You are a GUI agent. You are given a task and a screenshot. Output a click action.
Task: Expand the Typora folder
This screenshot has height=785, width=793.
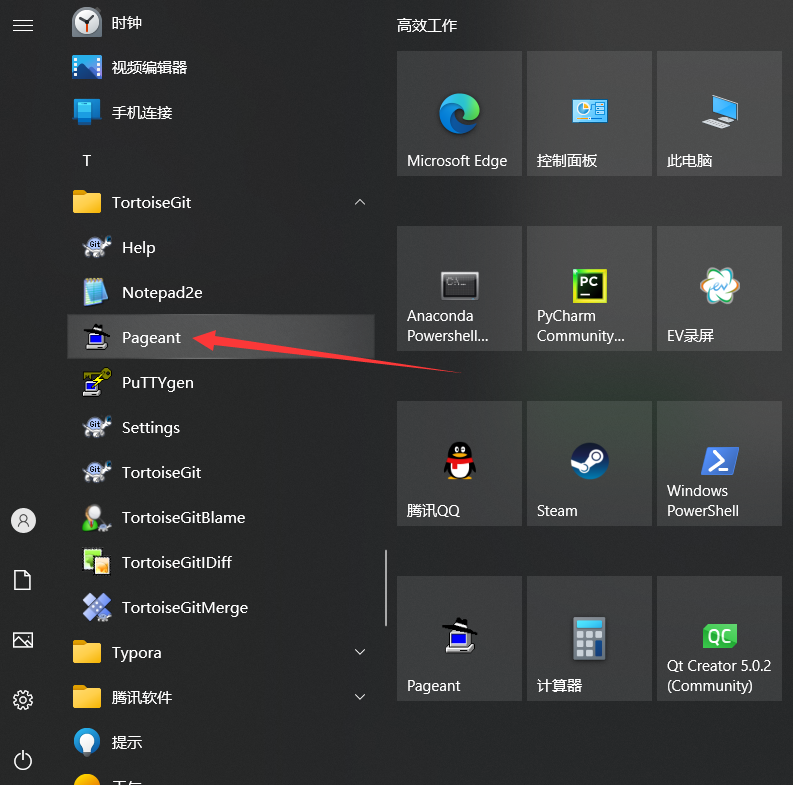tap(360, 653)
